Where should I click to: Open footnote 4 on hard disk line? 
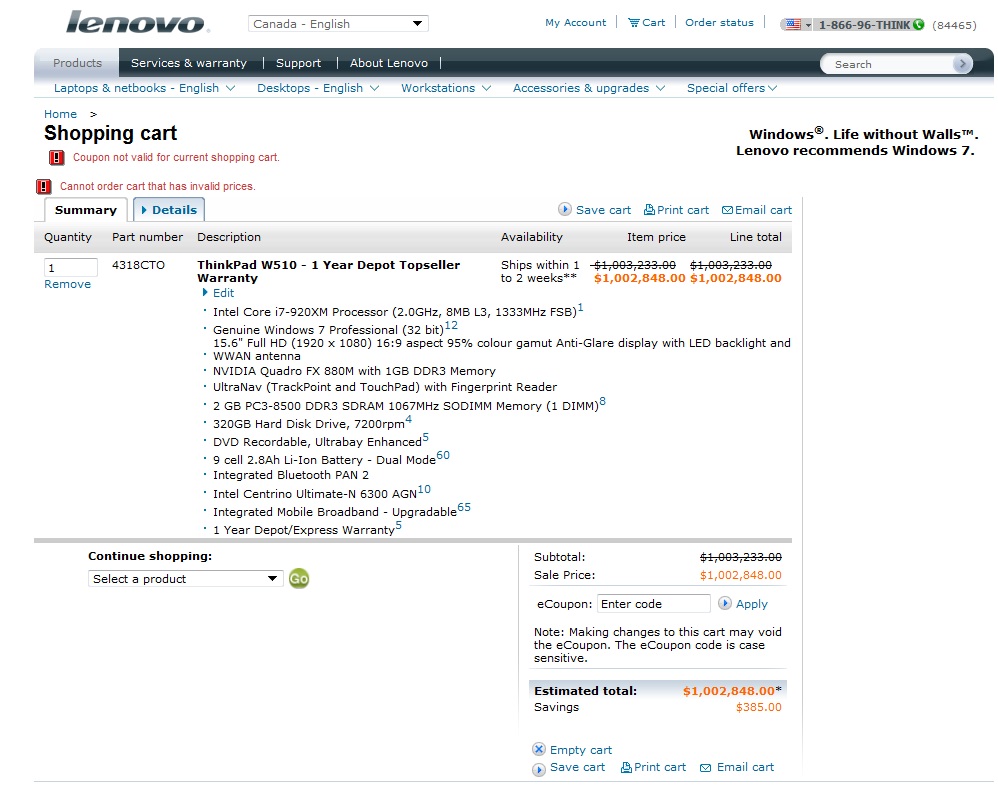pyautogui.click(x=409, y=419)
